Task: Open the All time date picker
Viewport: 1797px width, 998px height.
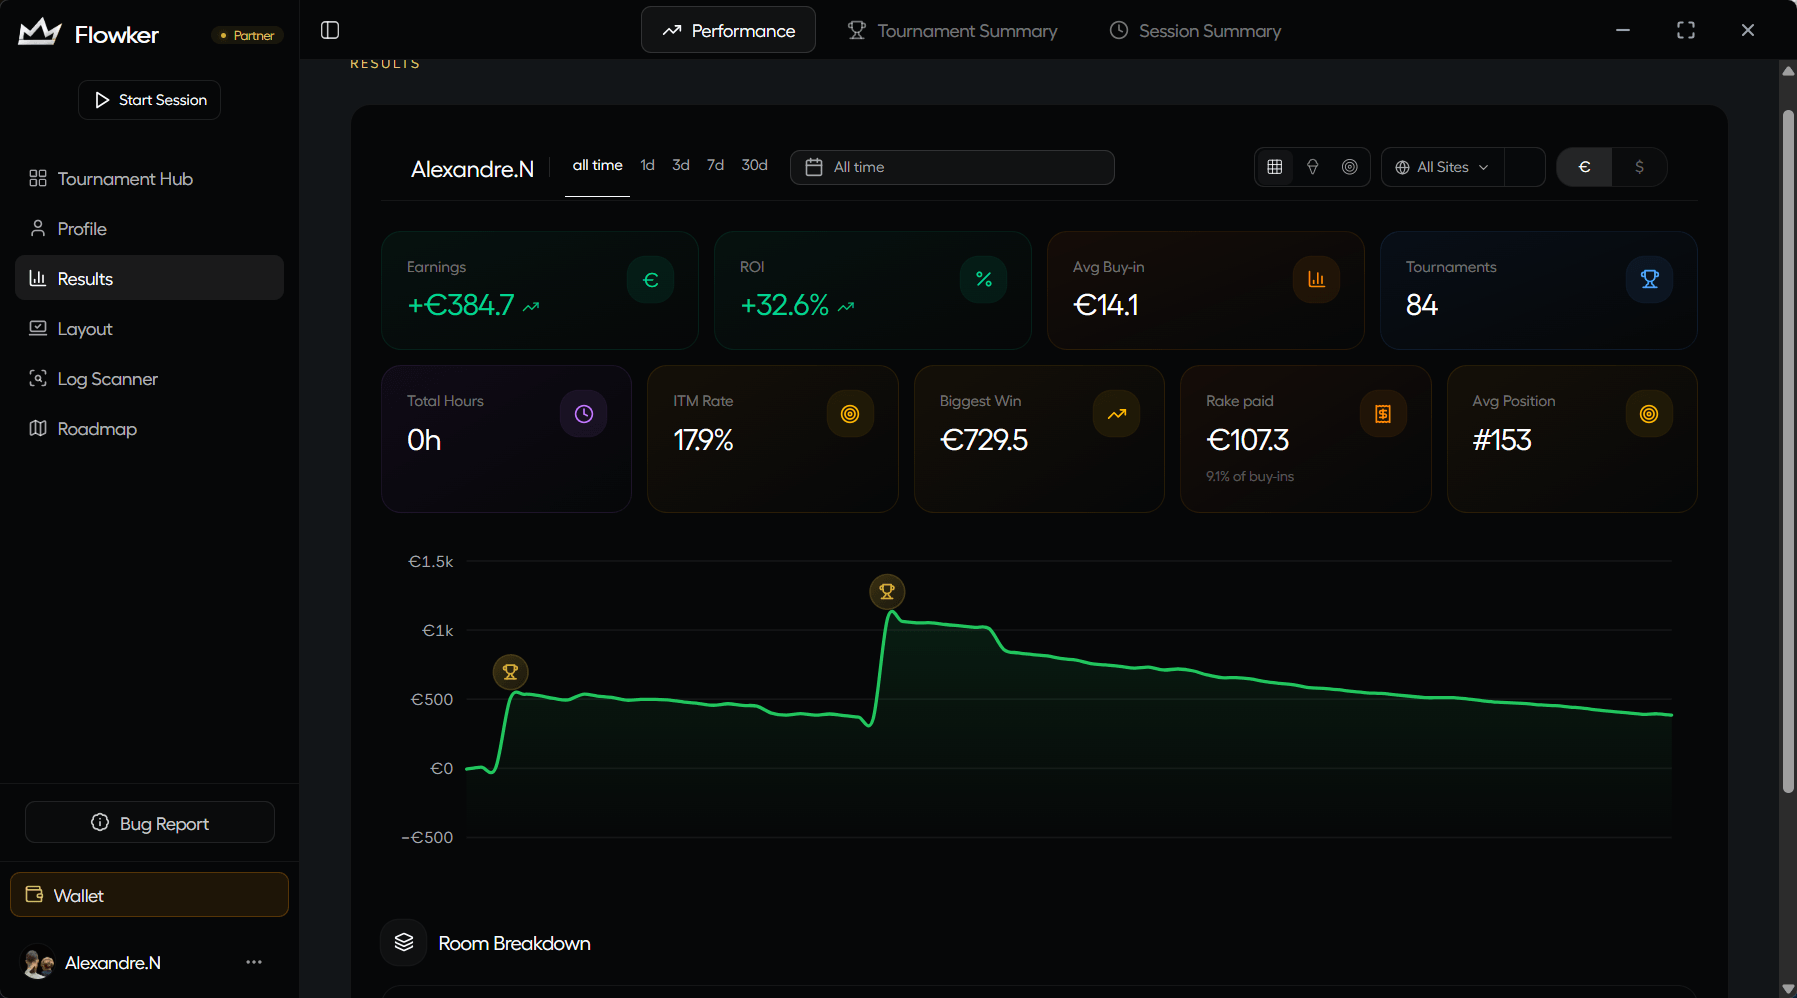Action: coord(952,167)
